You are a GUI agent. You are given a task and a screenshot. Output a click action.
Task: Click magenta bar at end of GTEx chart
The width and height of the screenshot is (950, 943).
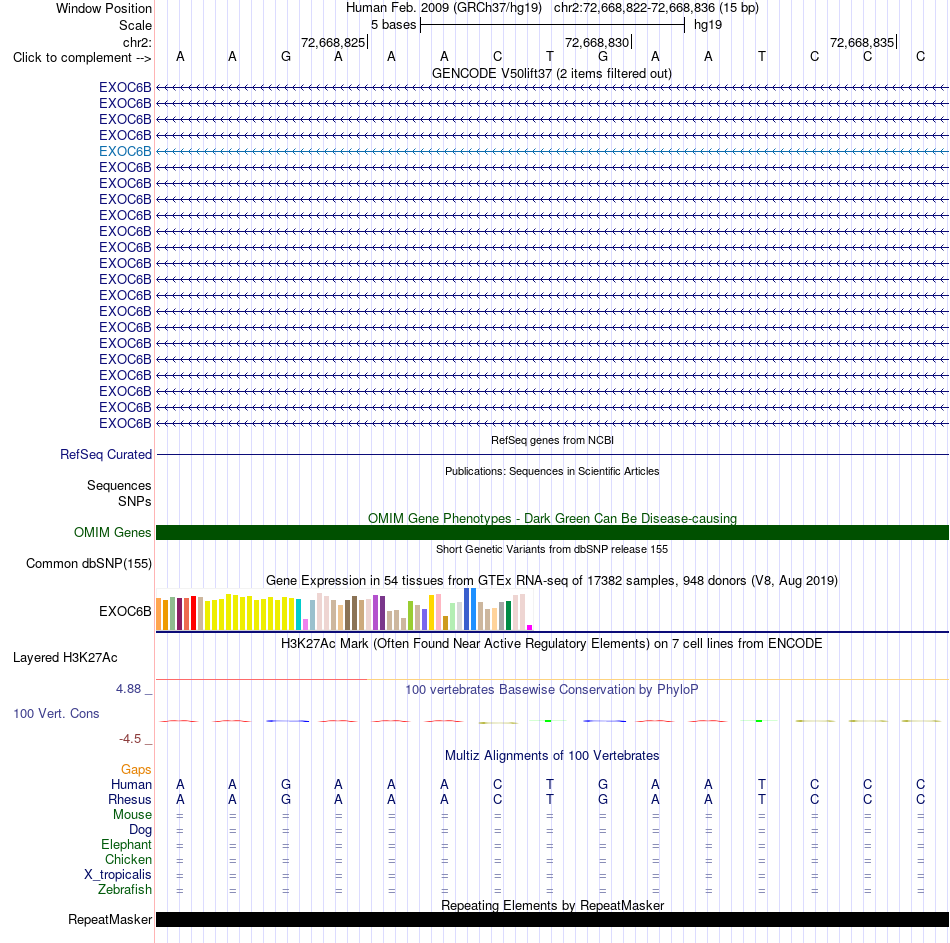click(x=530, y=628)
